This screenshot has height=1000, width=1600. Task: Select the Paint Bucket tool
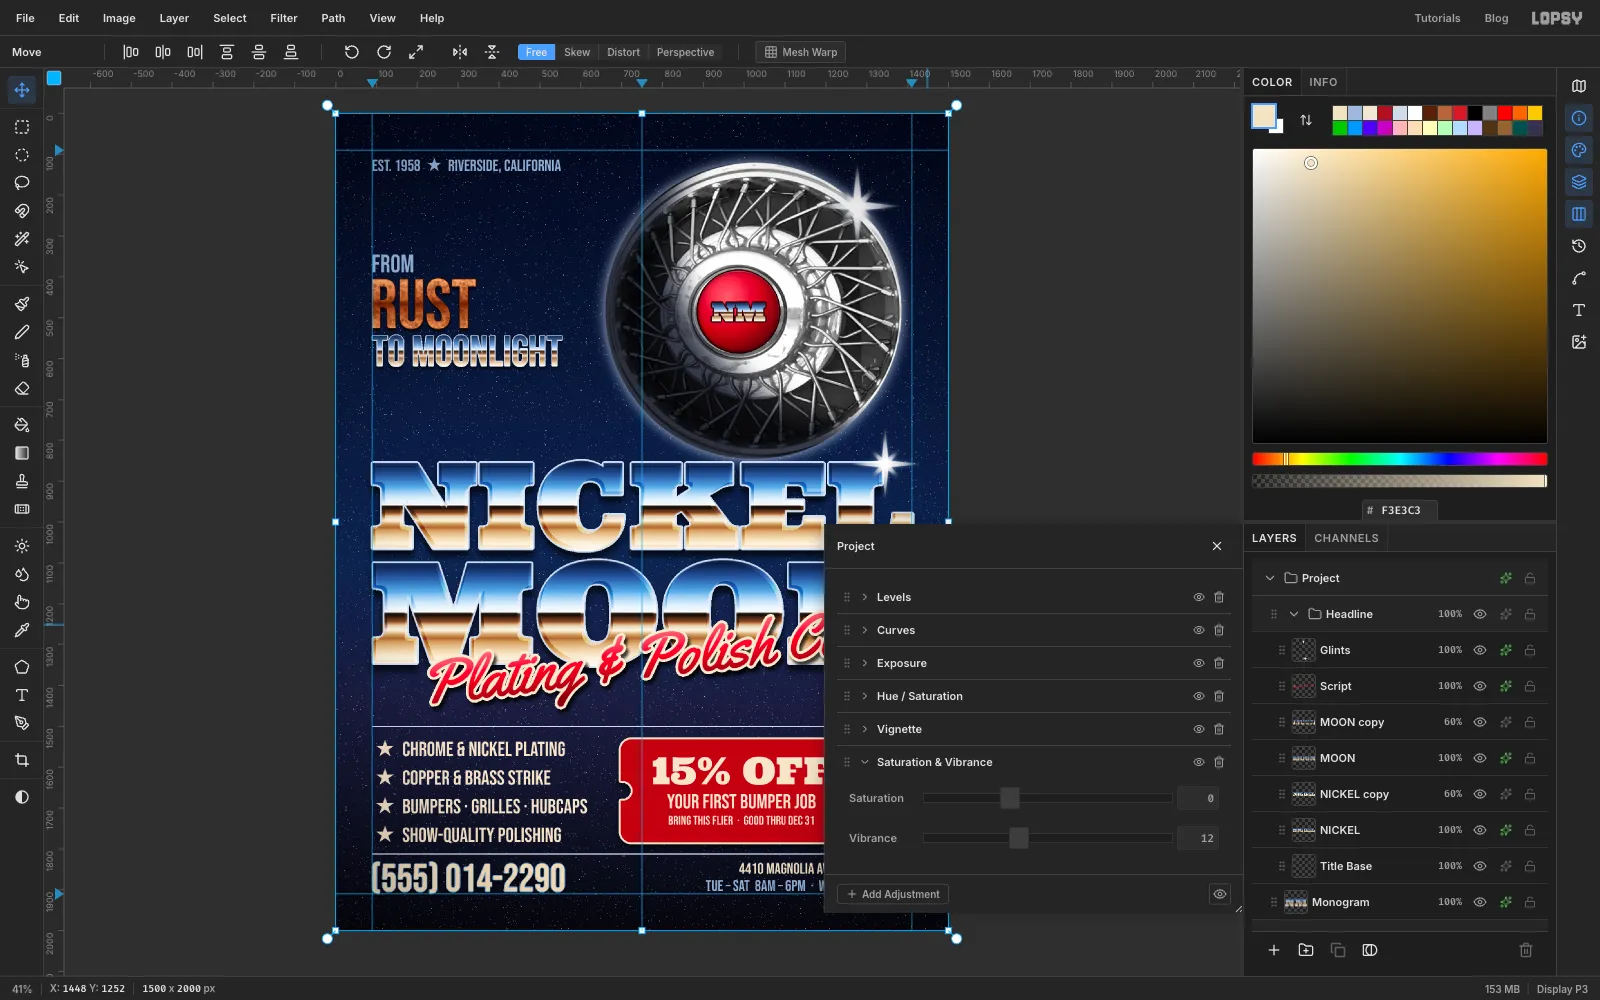pos(22,425)
